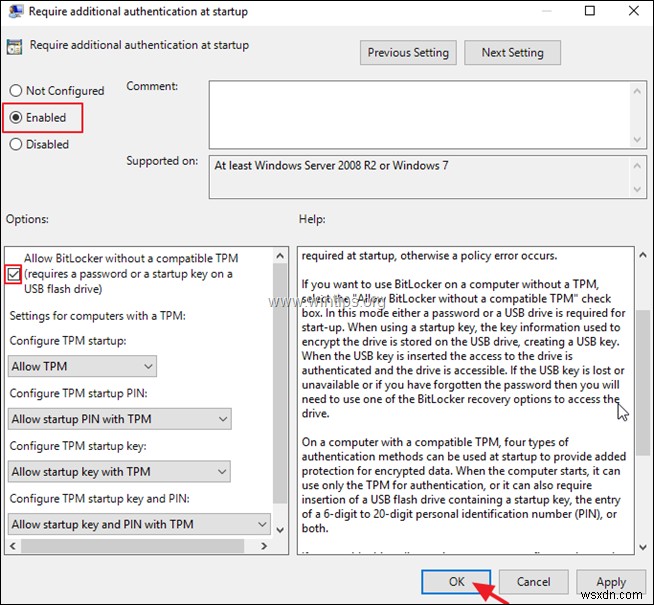Maximize the dialog window
The image size is (654, 605).
tap(590, 10)
